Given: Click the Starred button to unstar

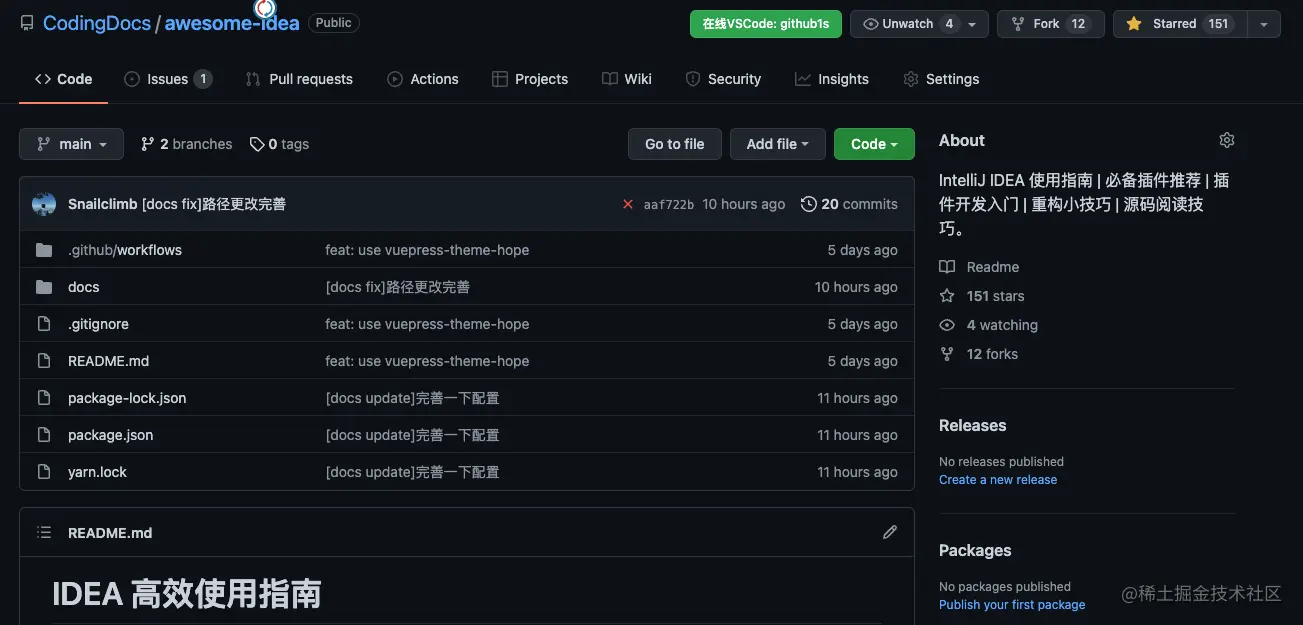Looking at the screenshot, I should point(1180,24).
